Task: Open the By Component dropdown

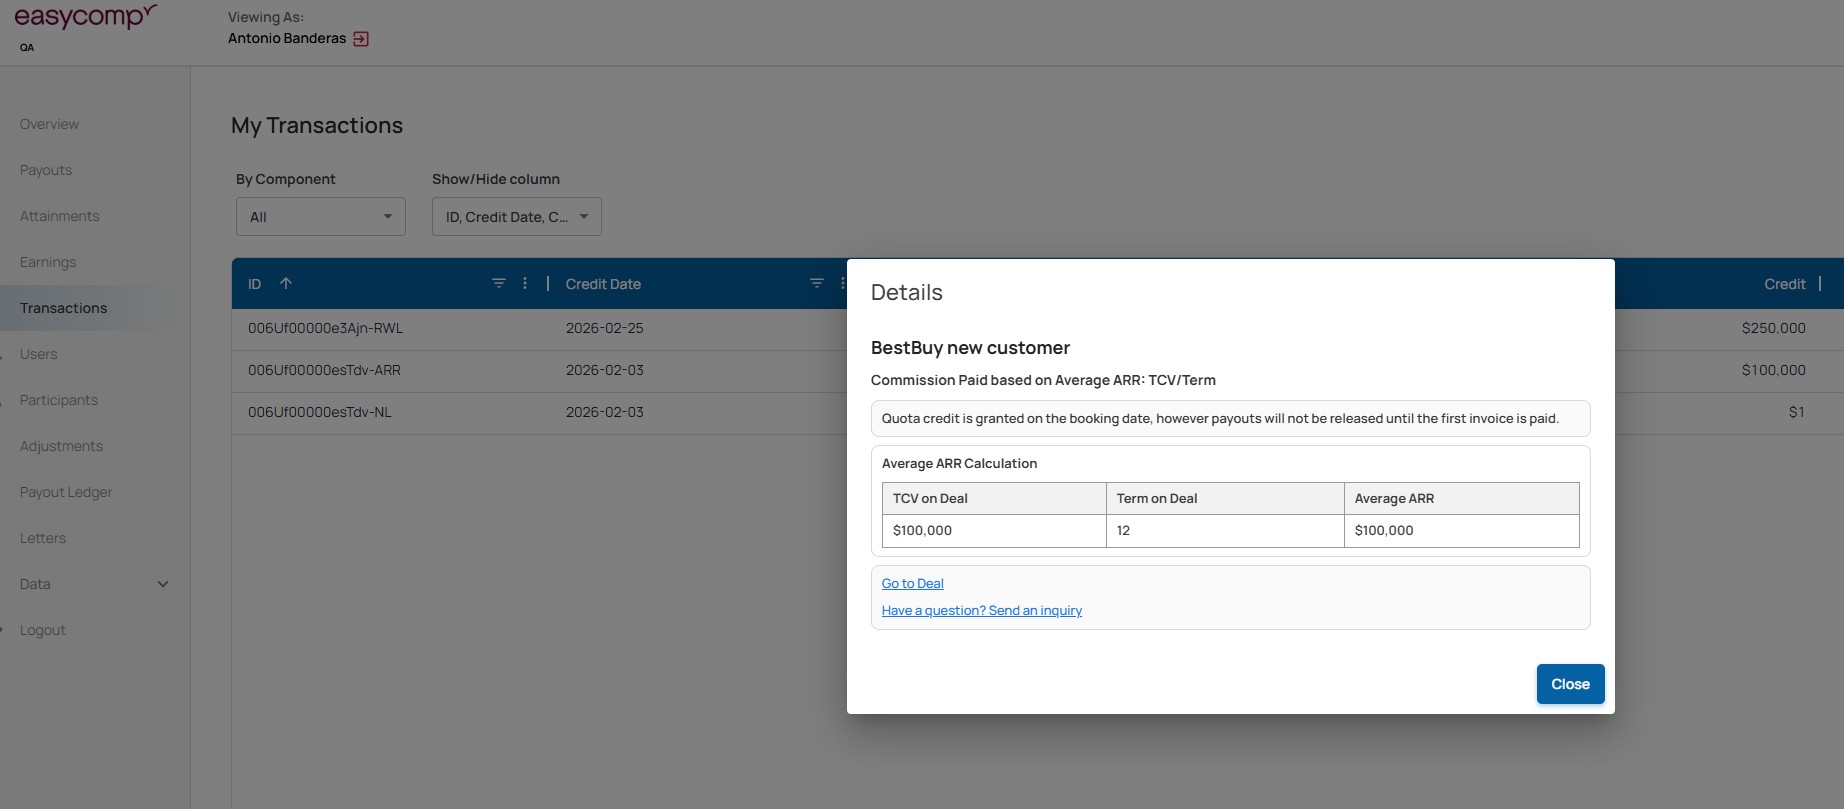Action: tap(320, 217)
